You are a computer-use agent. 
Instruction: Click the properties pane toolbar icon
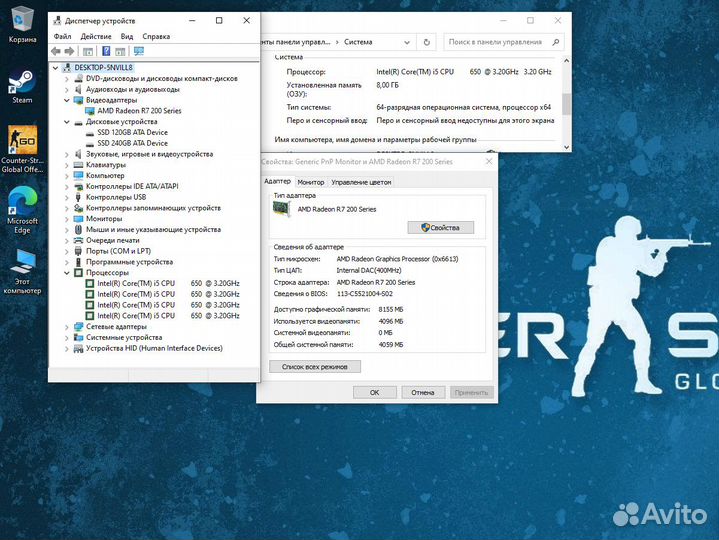click(x=120, y=51)
